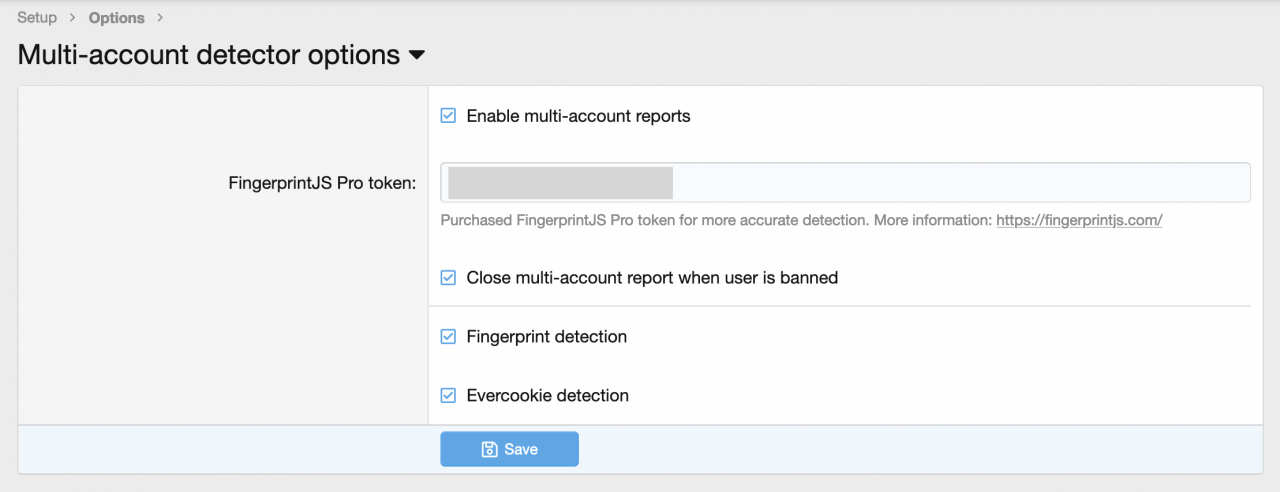Click the chevron separator after Options

[x=160, y=18]
